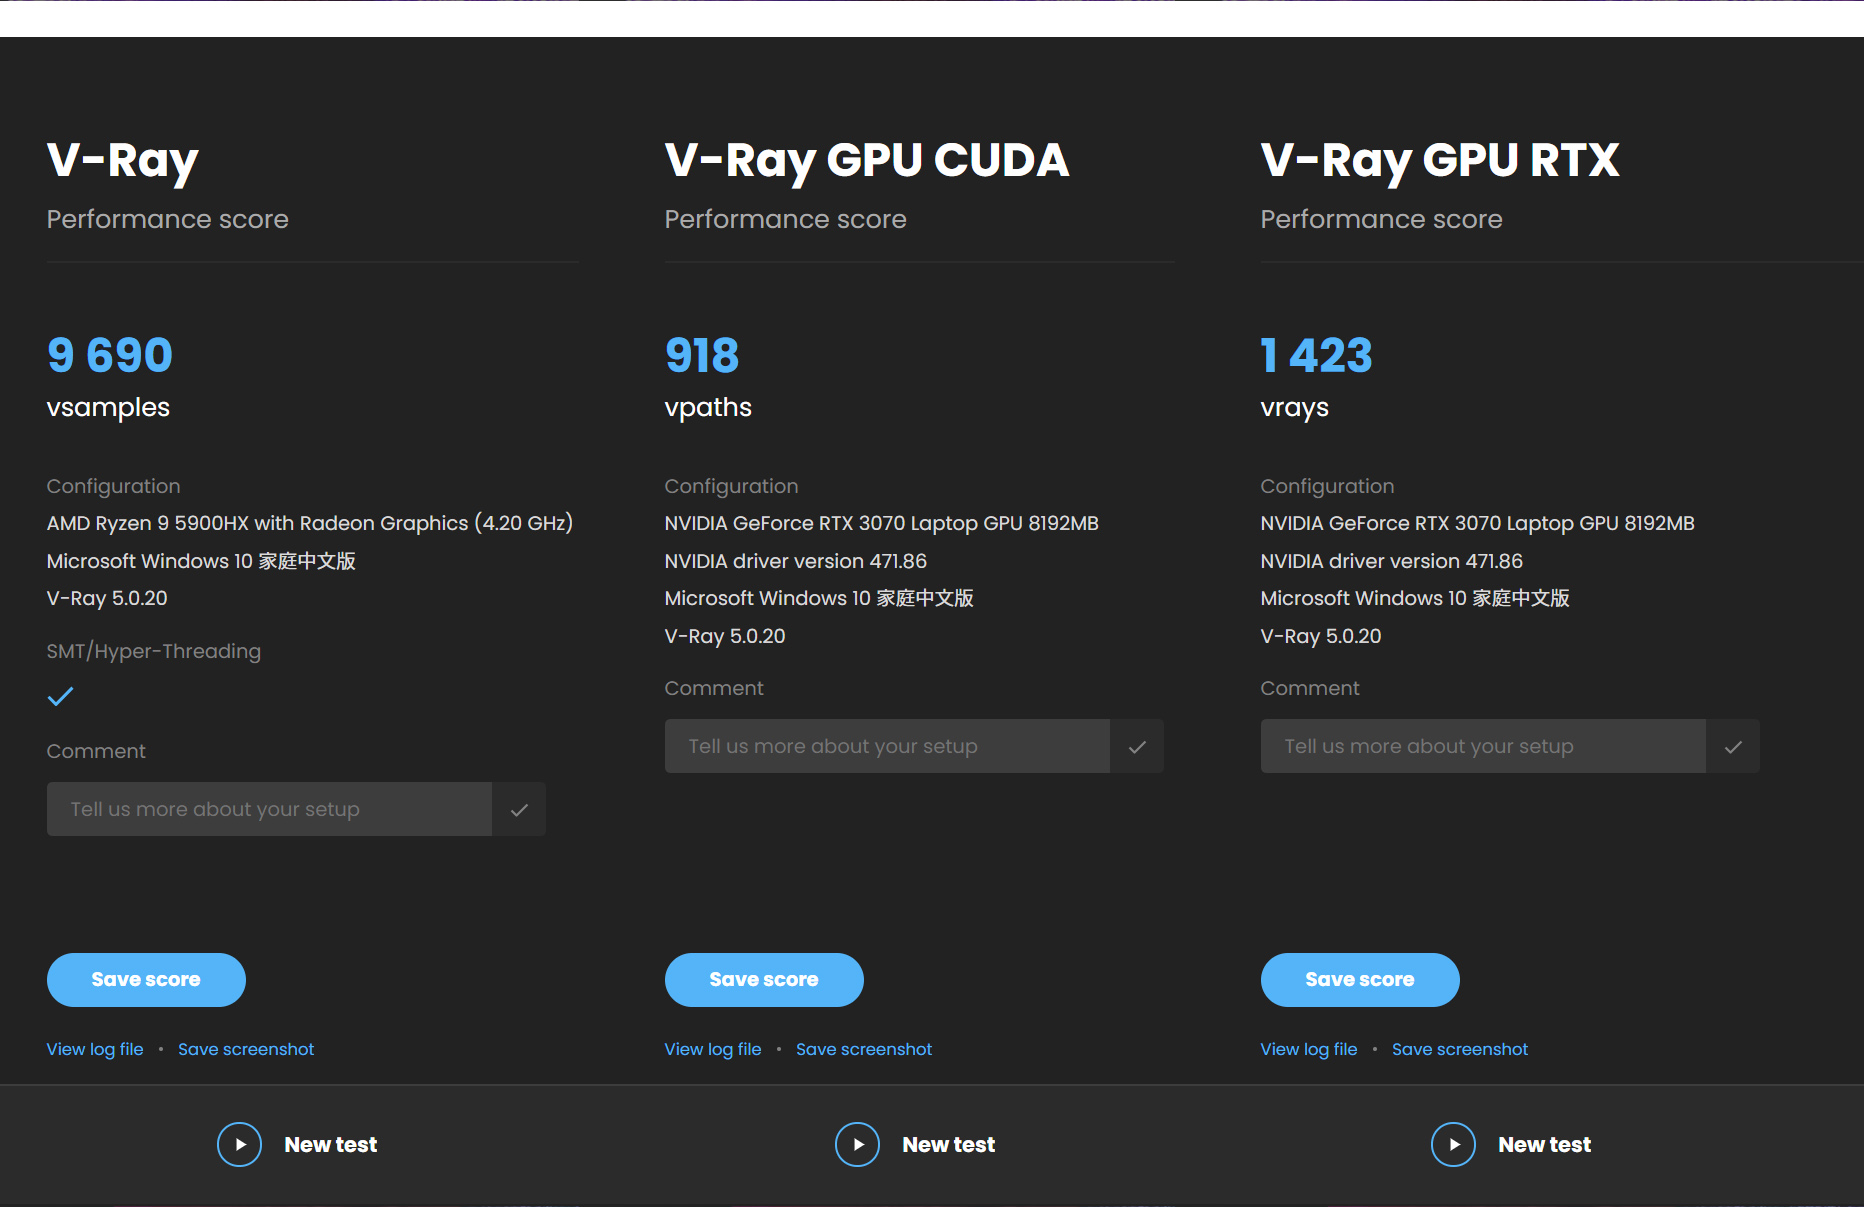Select the 918 vpaths score

(702, 355)
